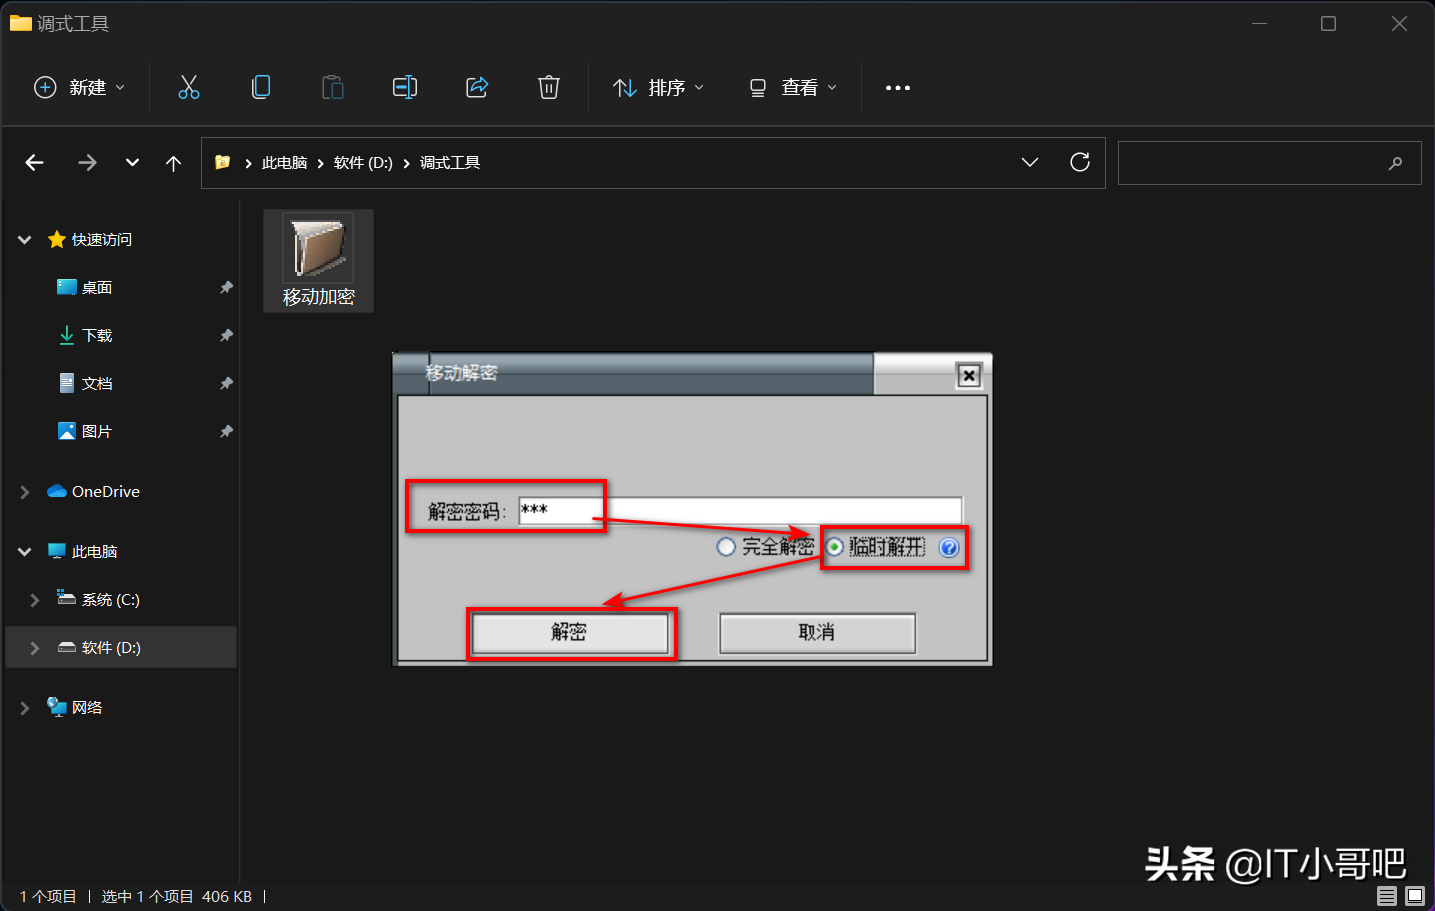Click the 移动加密 folder thumbnail
The image size is (1435, 911).
pos(317,245)
